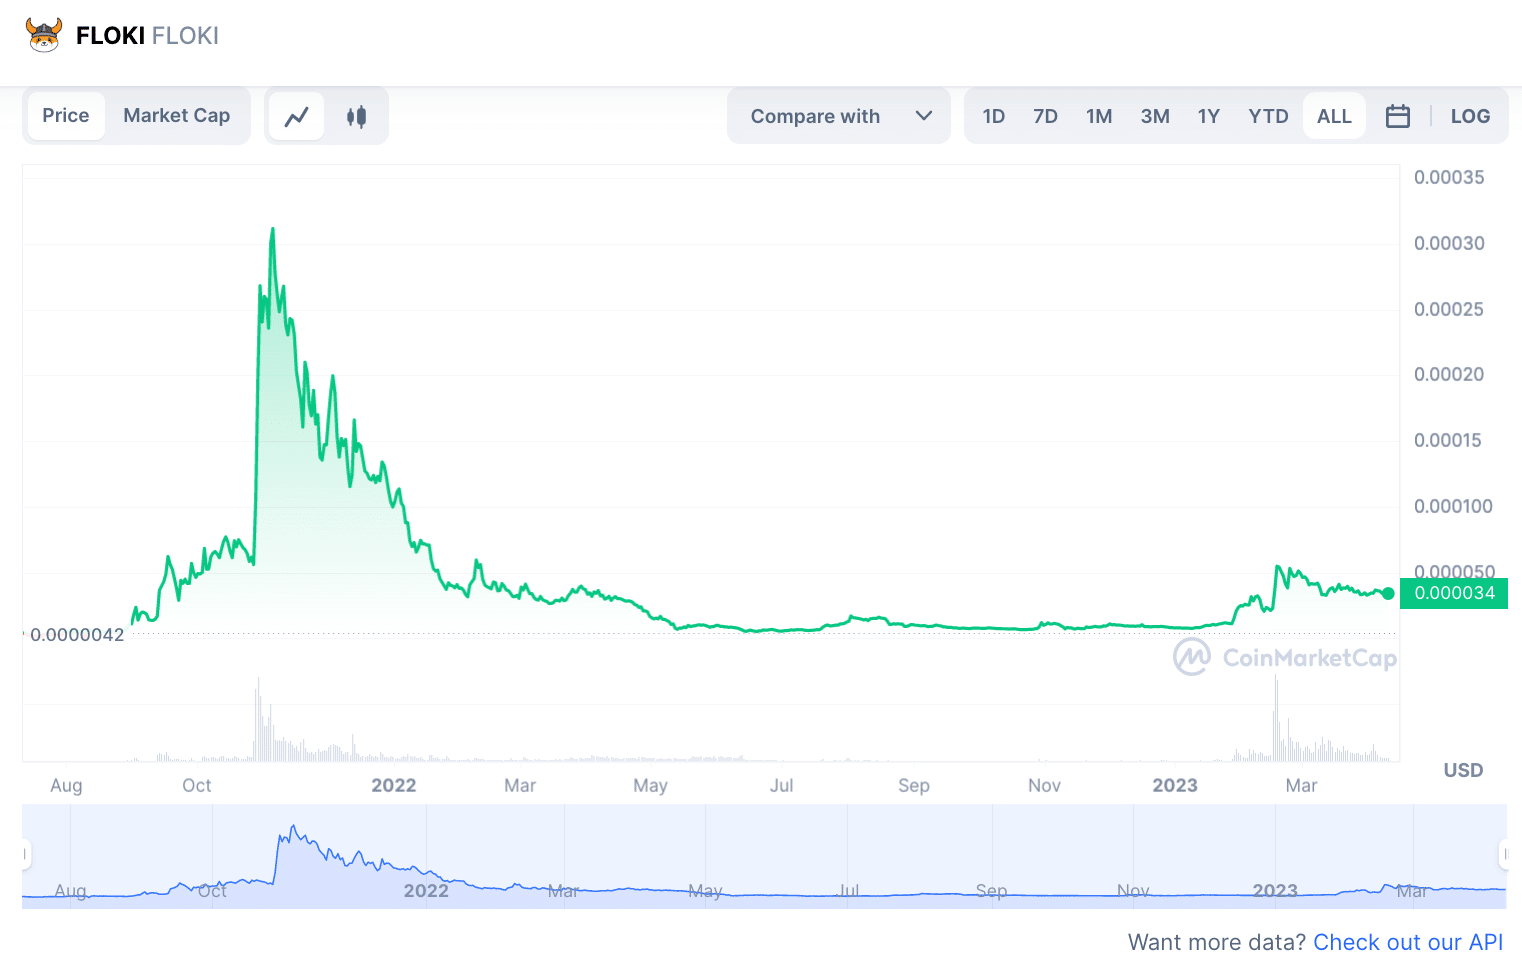Select the Market Cap tab
The height and width of the screenshot is (972, 1522).
[177, 116]
